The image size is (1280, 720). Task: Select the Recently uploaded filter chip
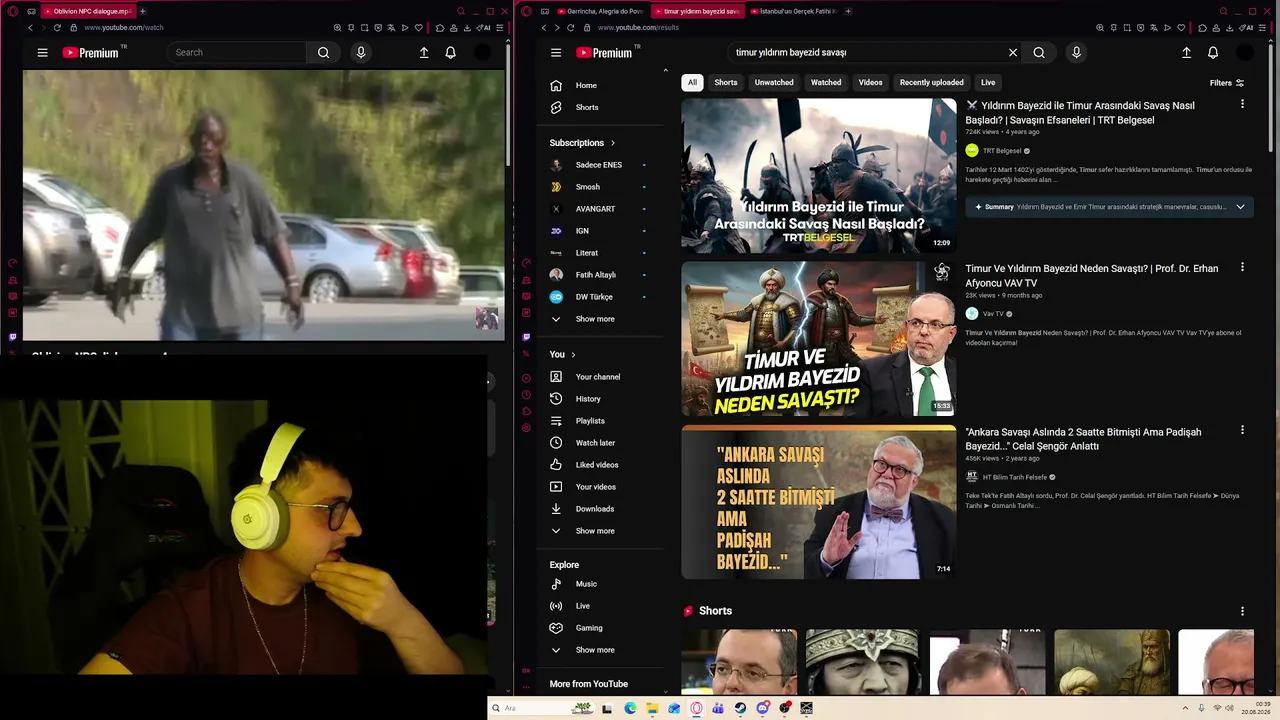pyautogui.click(x=932, y=82)
